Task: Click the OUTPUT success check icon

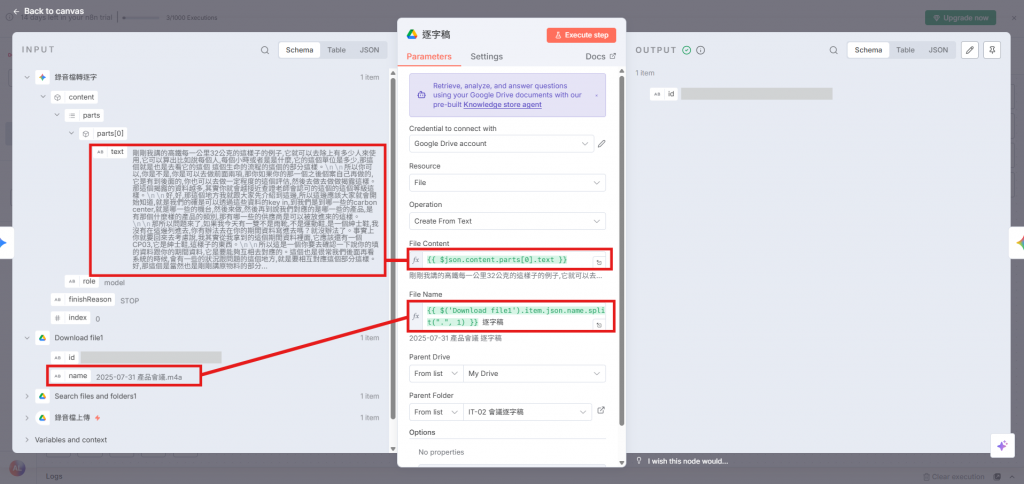Action: pyautogui.click(x=686, y=50)
